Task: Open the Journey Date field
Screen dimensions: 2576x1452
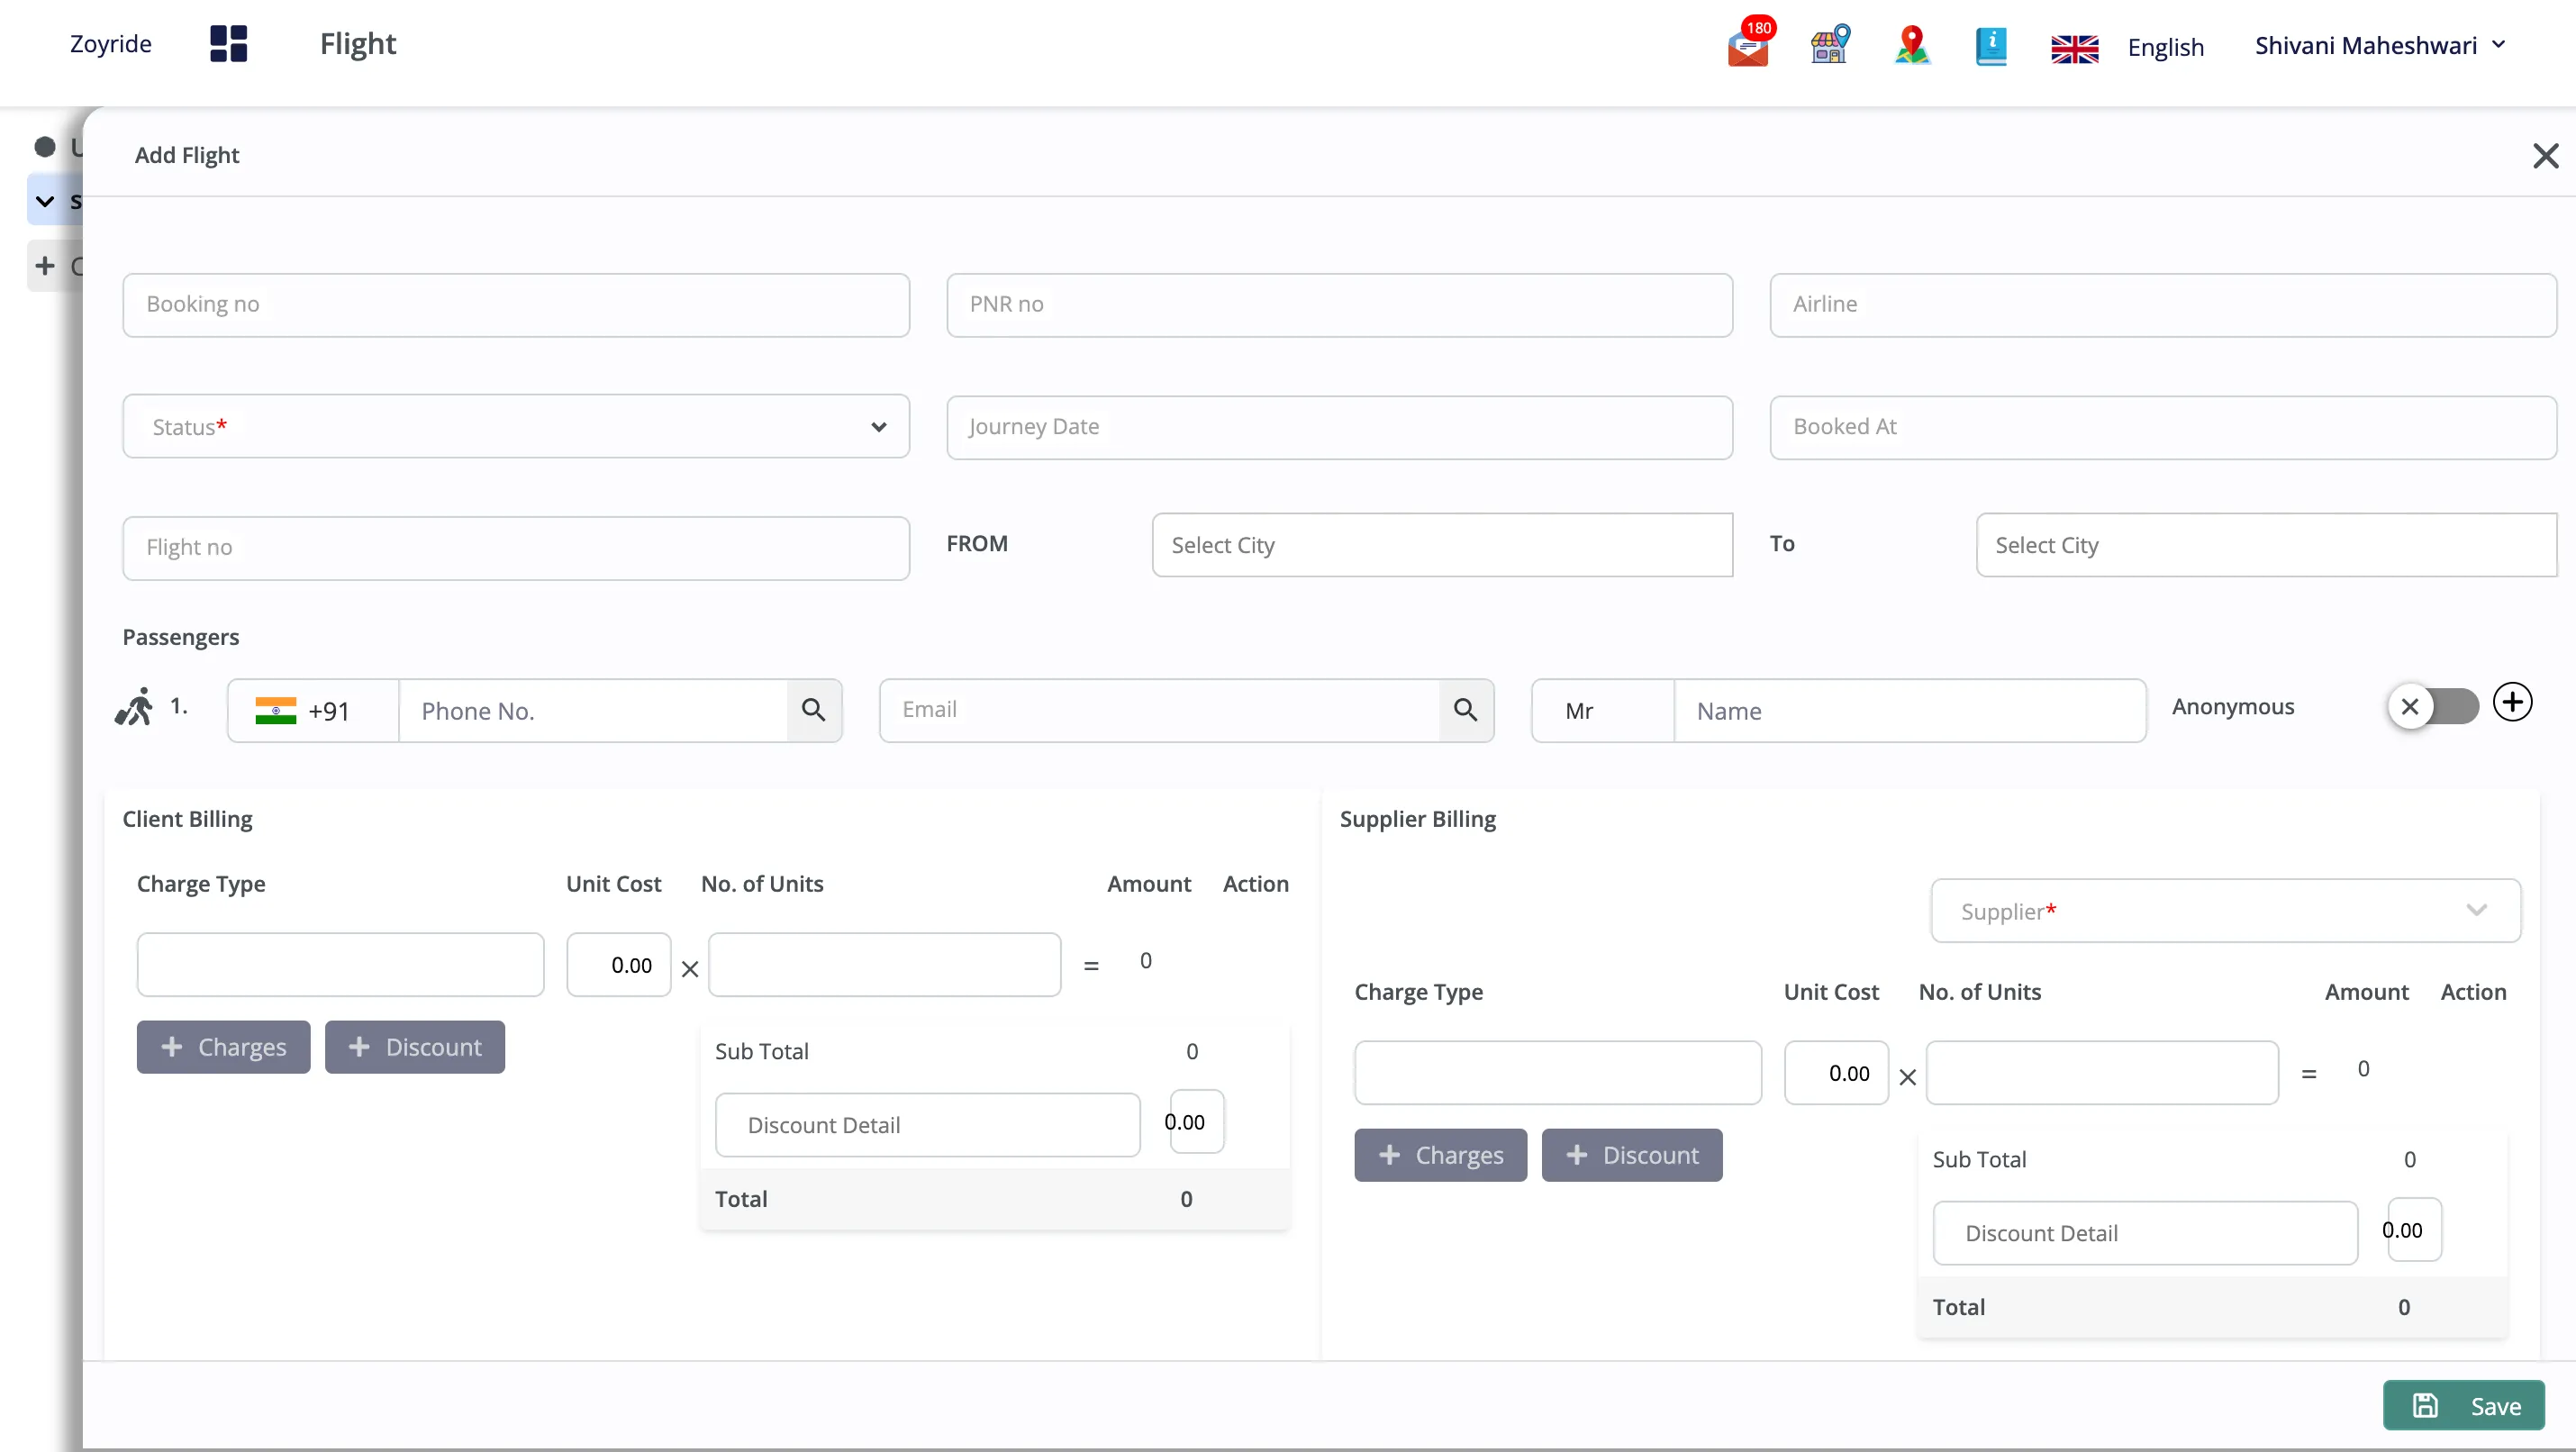Action: 1339,427
